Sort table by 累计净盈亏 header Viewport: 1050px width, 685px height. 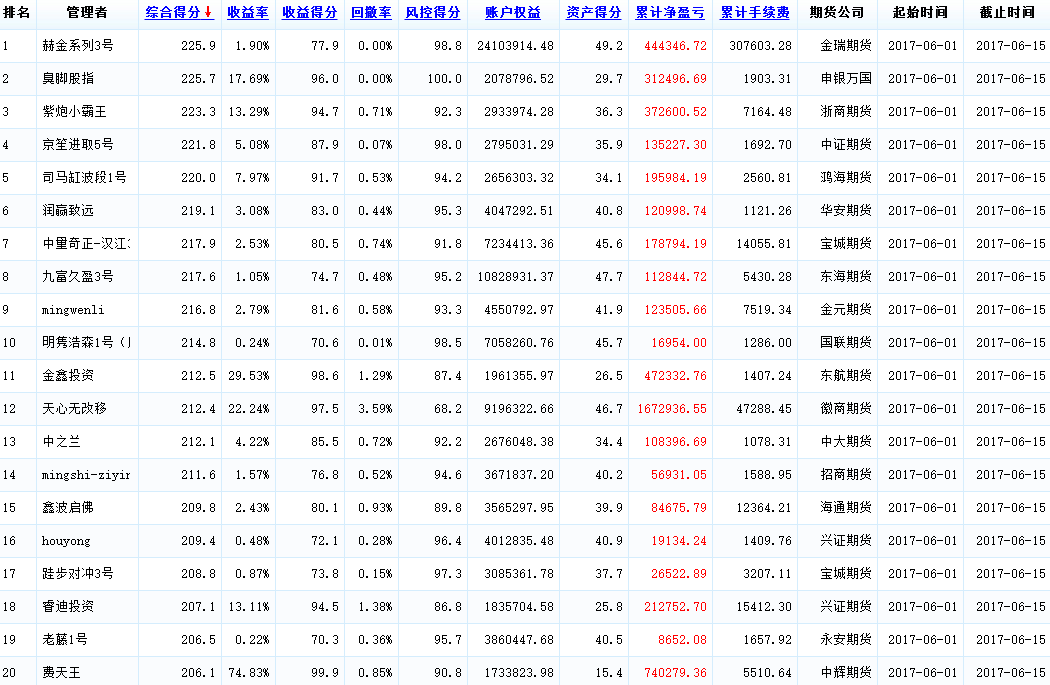coord(670,13)
